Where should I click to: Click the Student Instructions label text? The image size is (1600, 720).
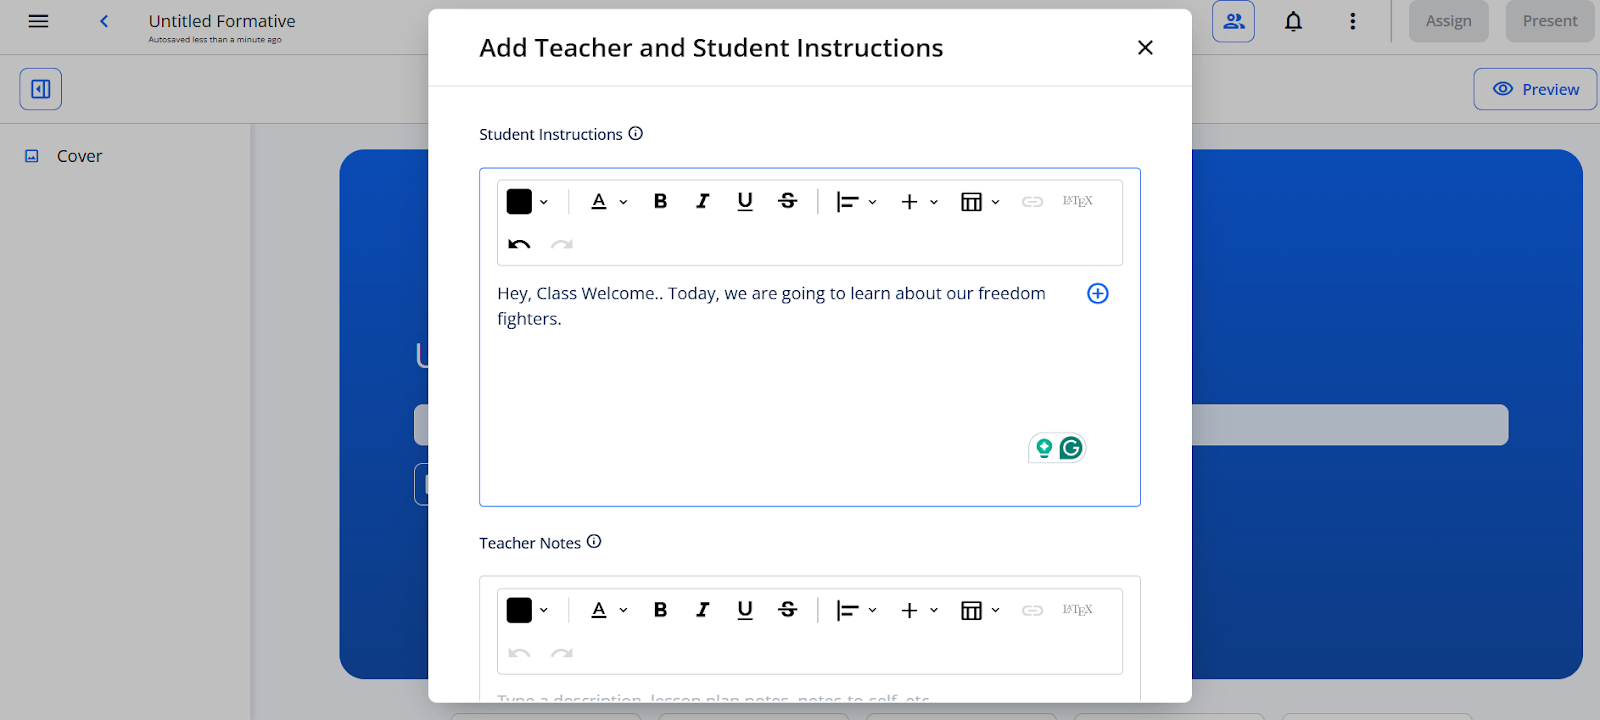click(x=551, y=134)
